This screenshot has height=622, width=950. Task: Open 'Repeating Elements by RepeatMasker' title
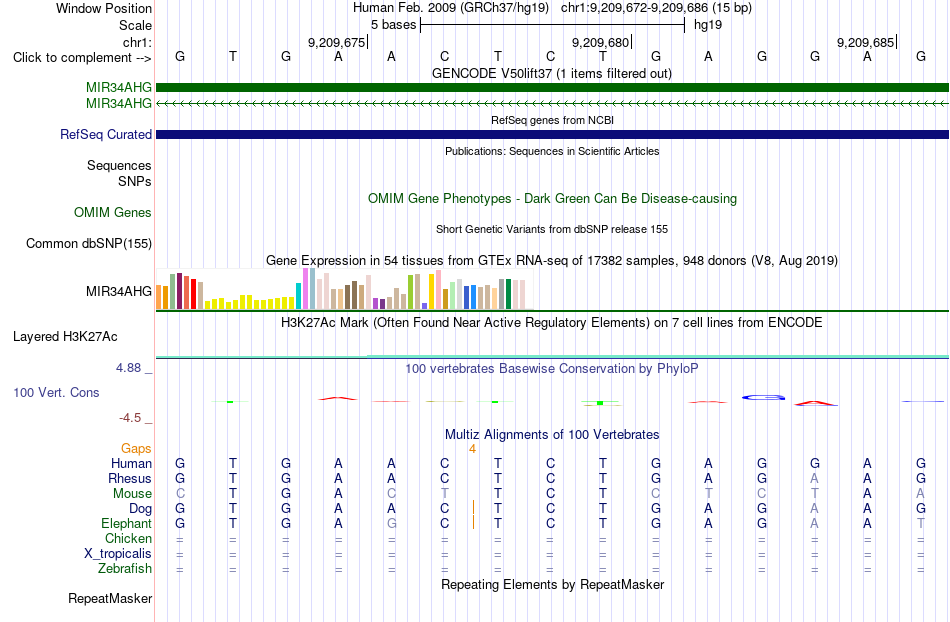coord(552,584)
